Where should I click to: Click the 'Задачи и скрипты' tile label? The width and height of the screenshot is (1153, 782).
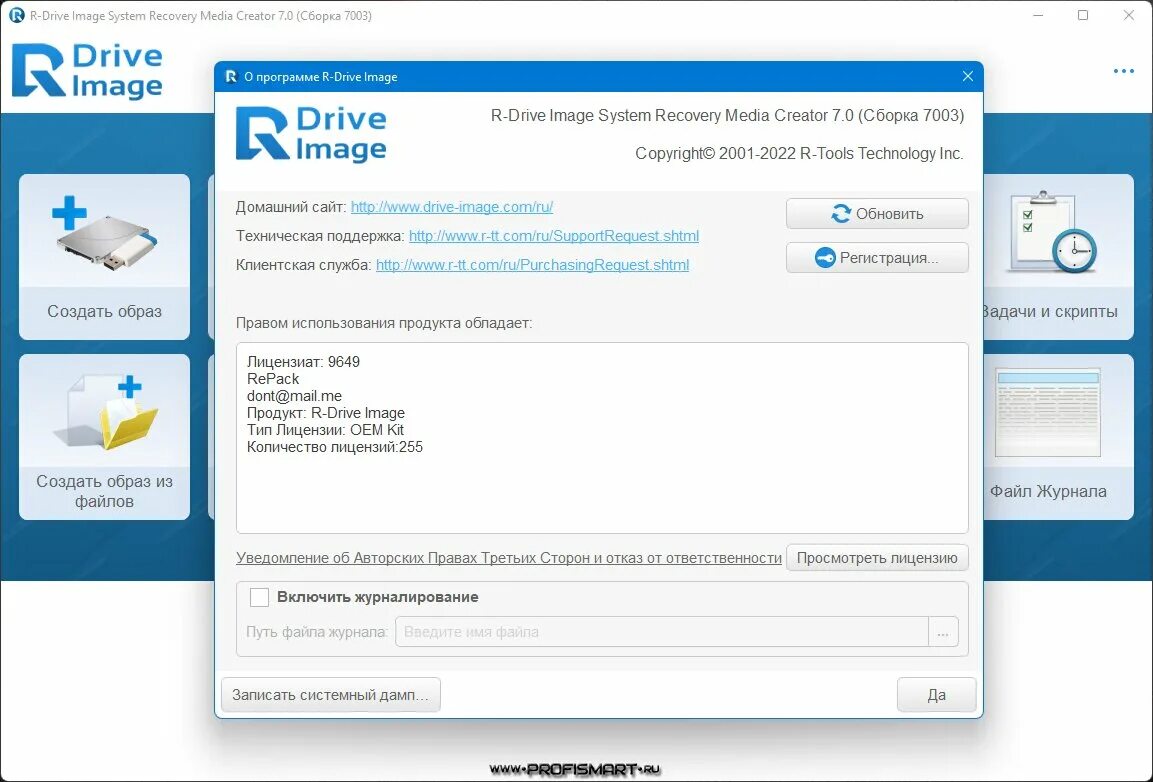click(1049, 312)
